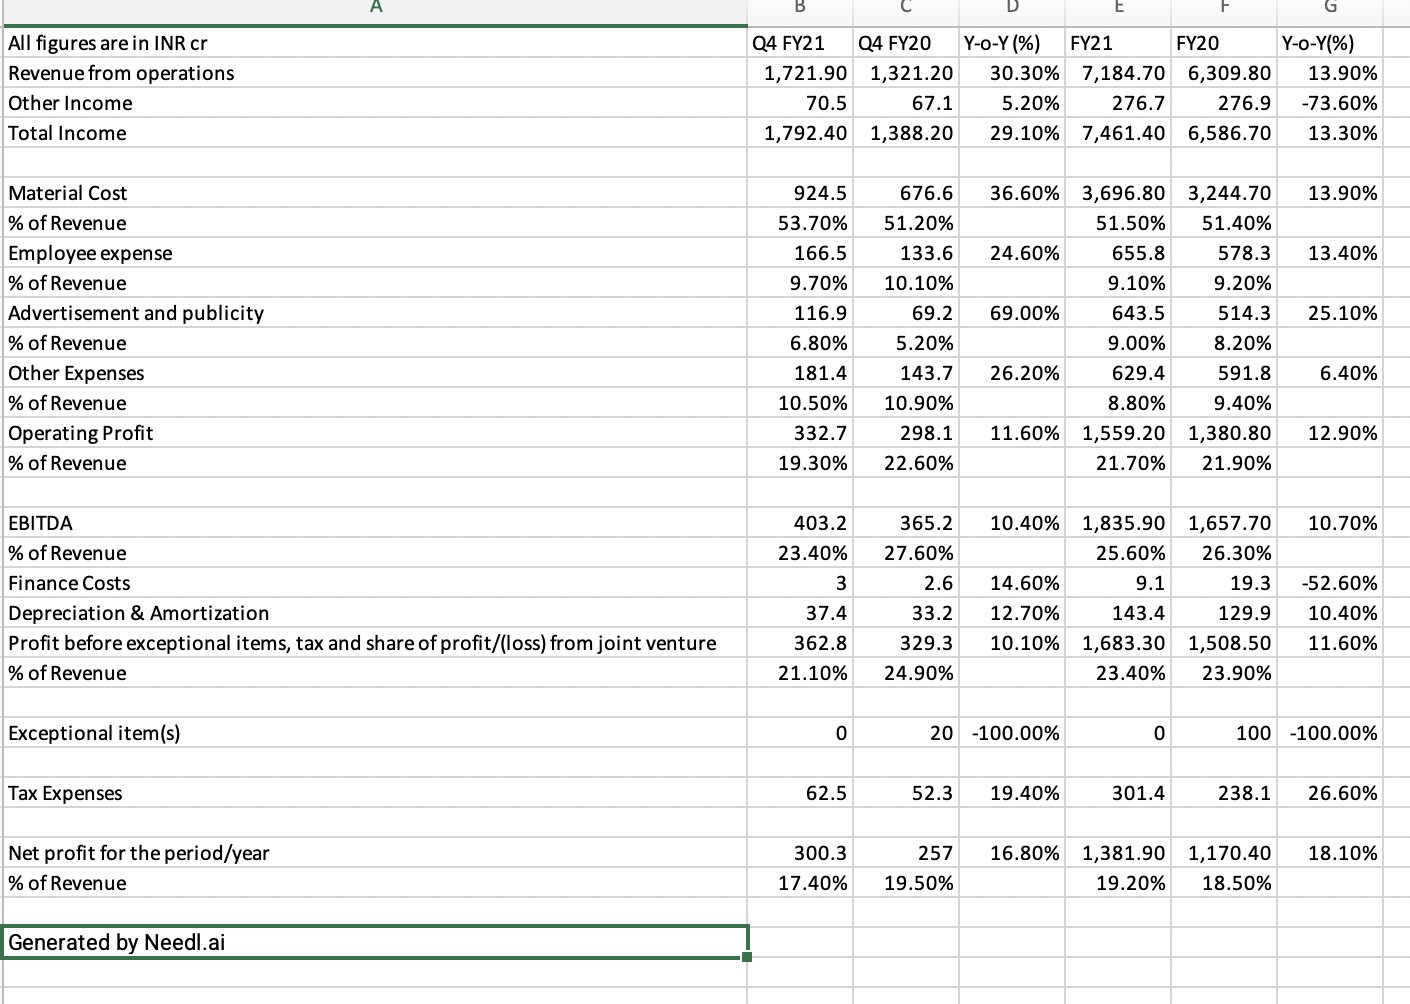Image resolution: width=1410 pixels, height=1004 pixels.
Task: Click the 'Tax Expenses' label cell
Action: [374, 793]
